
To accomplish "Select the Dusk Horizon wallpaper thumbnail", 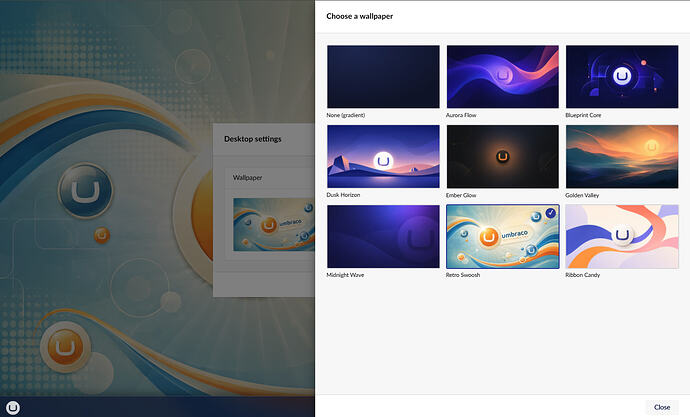I will coord(383,157).
